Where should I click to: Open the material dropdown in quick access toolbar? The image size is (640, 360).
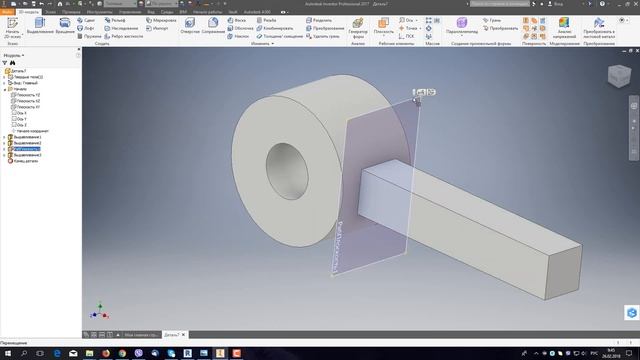(120, 4)
